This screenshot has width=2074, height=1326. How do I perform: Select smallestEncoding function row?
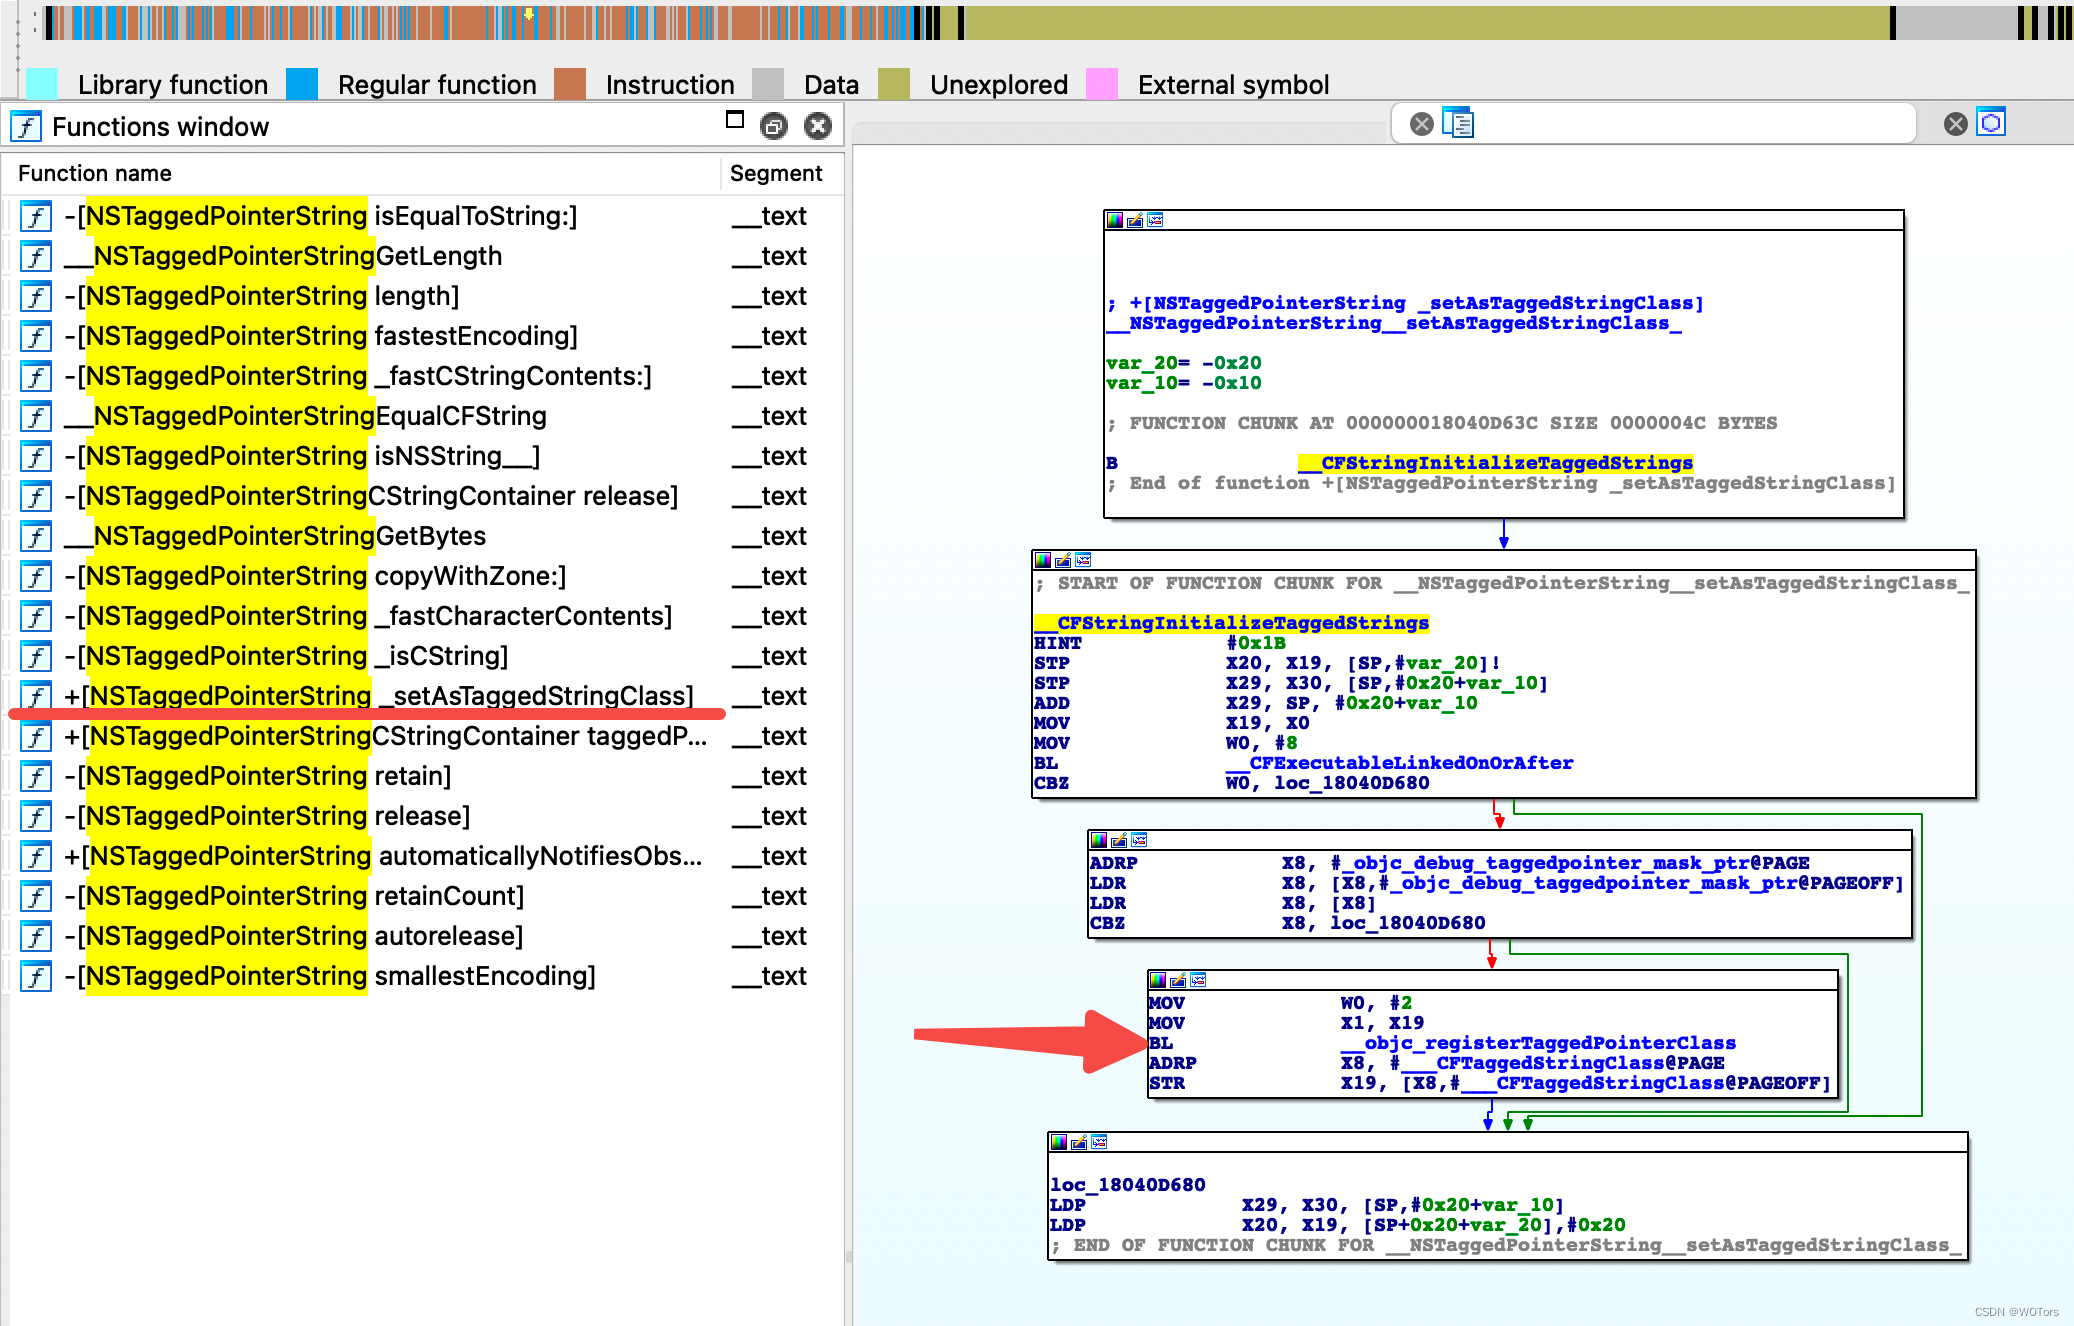(424, 976)
